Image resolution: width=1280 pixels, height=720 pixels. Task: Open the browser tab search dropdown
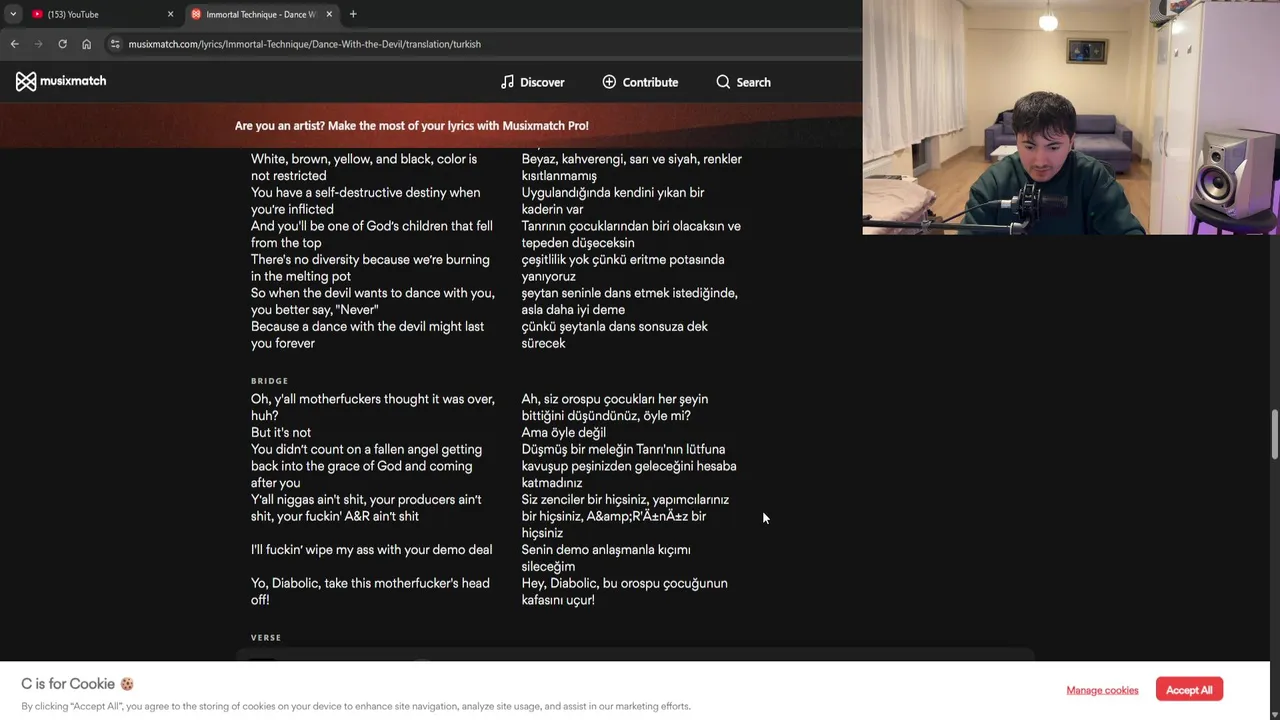point(13,14)
